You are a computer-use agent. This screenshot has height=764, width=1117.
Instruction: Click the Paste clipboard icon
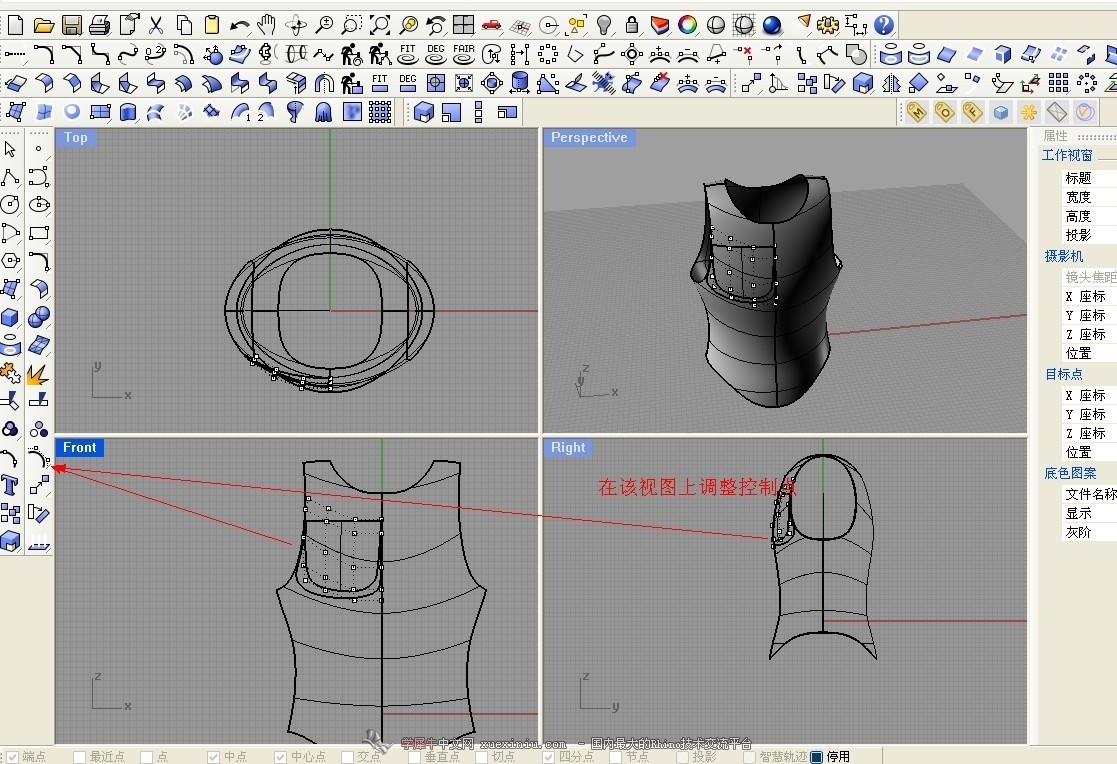pos(212,26)
